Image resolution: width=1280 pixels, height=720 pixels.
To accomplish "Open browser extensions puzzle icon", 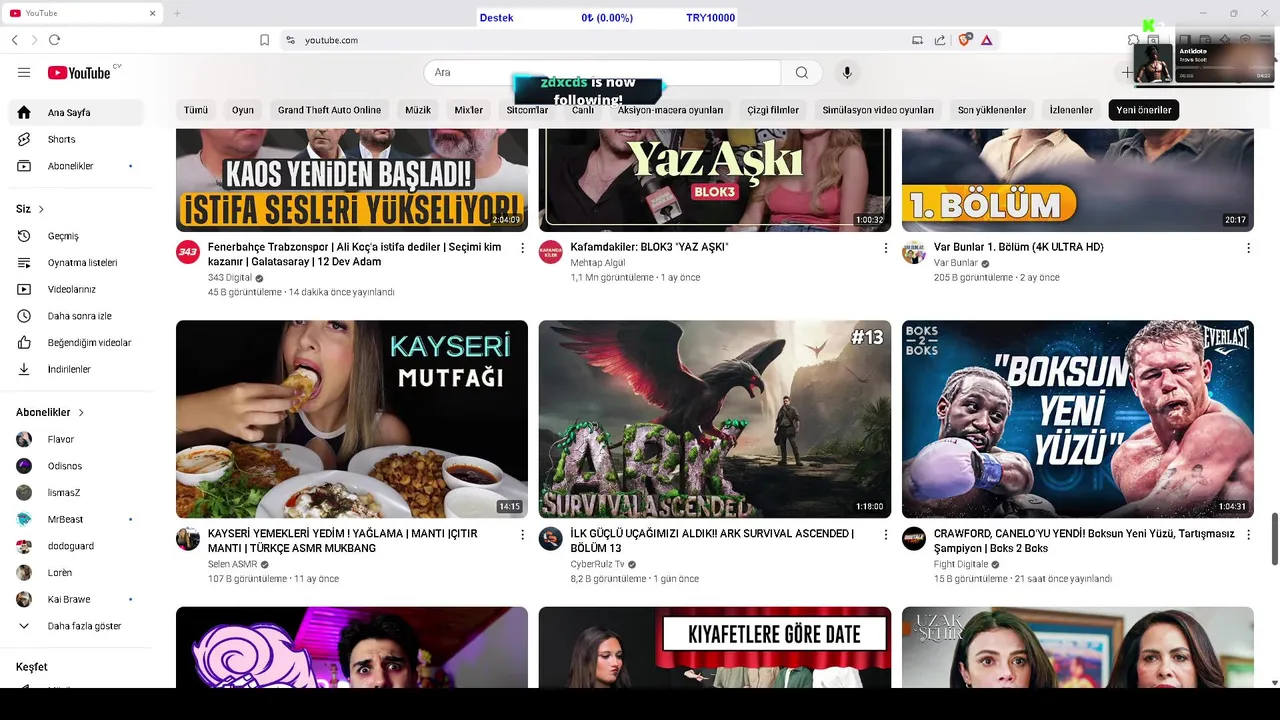I will click(x=1133, y=40).
